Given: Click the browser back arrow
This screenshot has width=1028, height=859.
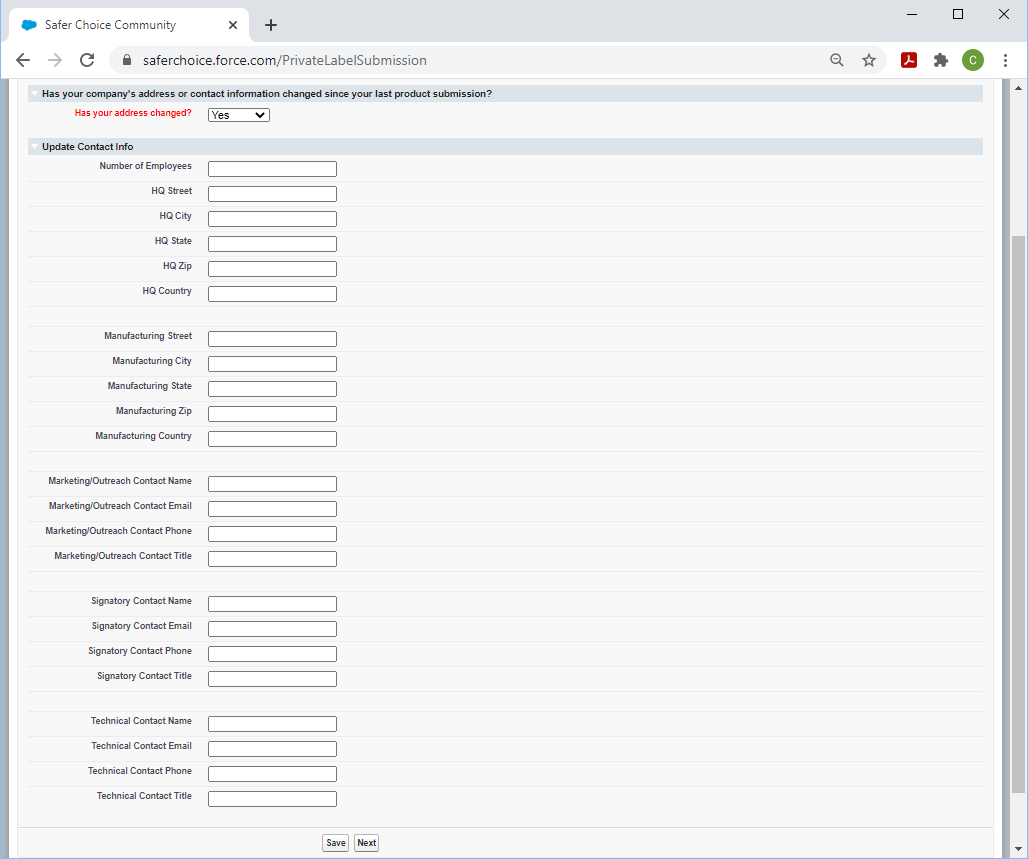Looking at the screenshot, I should tap(23, 60).
